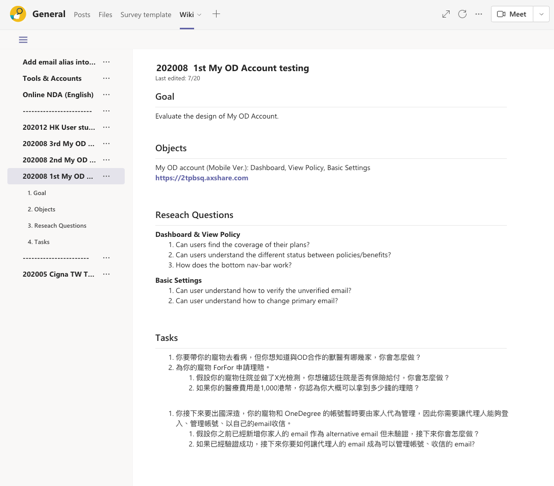Switch to Survey template tab
Viewport: 554px width, 486px height.
pyautogui.click(x=146, y=14)
